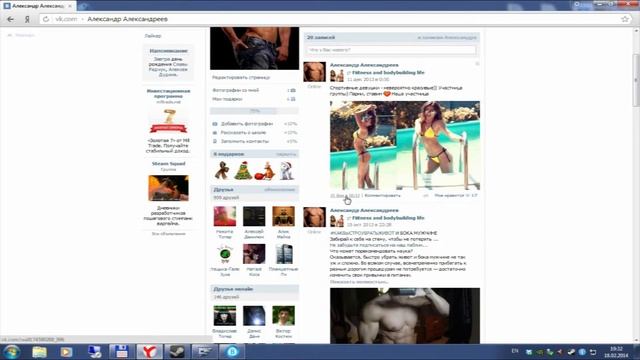Open the Инвестиционная программа ad

coord(169,93)
